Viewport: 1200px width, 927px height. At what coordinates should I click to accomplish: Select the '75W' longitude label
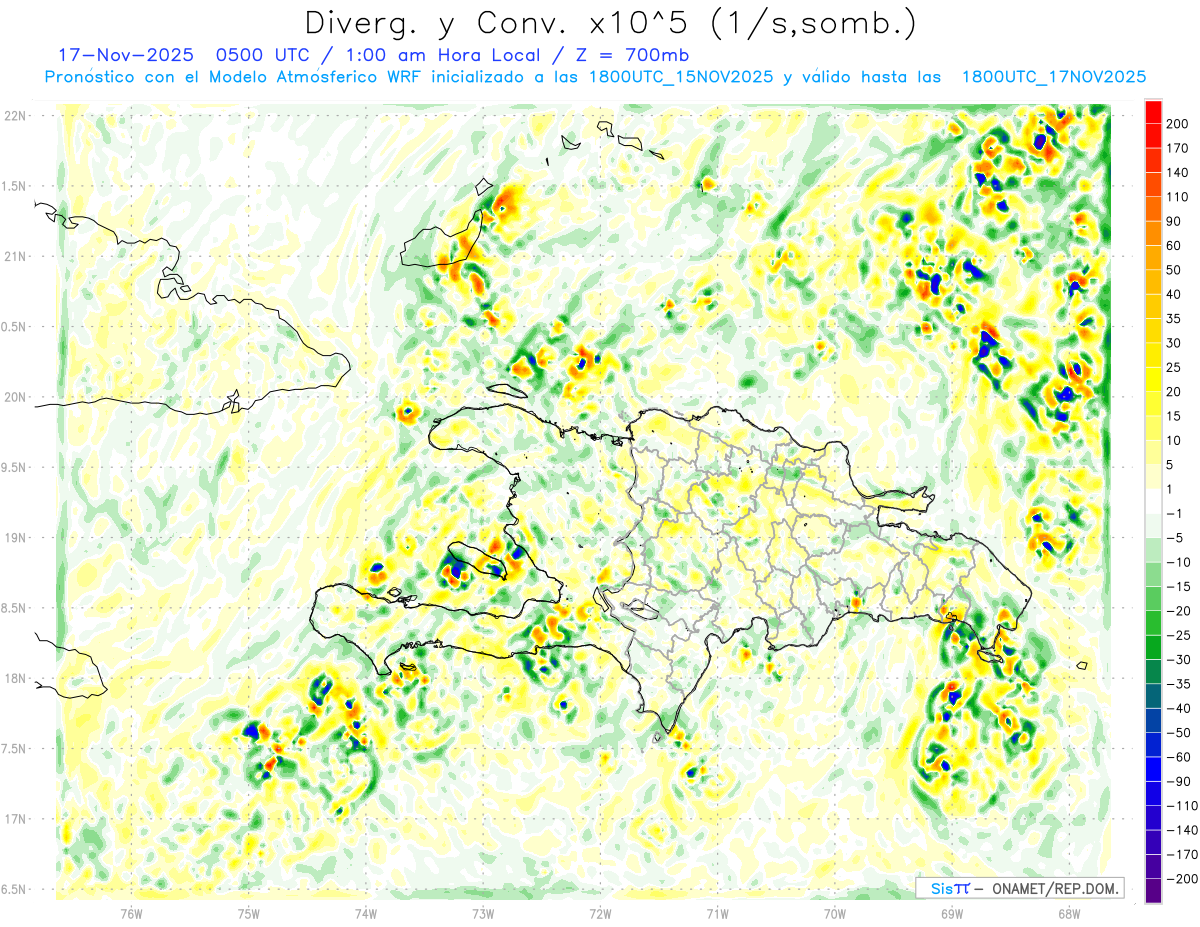pyautogui.click(x=249, y=913)
